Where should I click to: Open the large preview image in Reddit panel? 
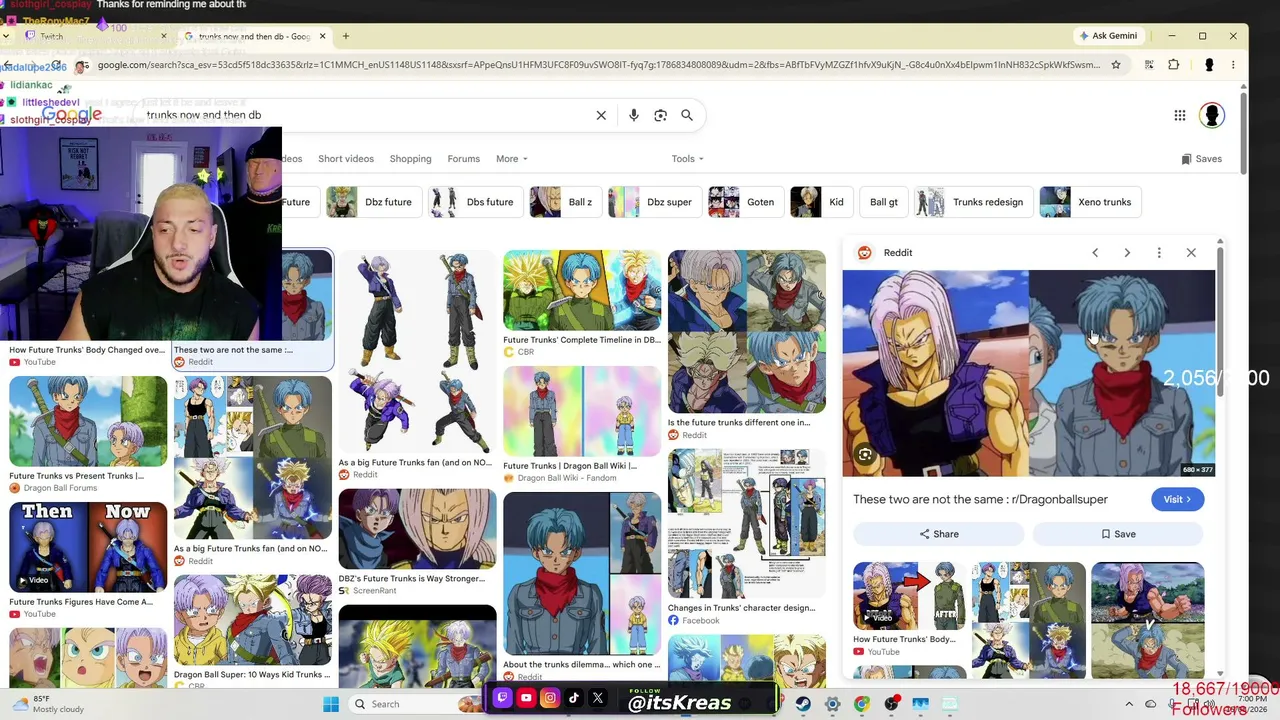1029,373
